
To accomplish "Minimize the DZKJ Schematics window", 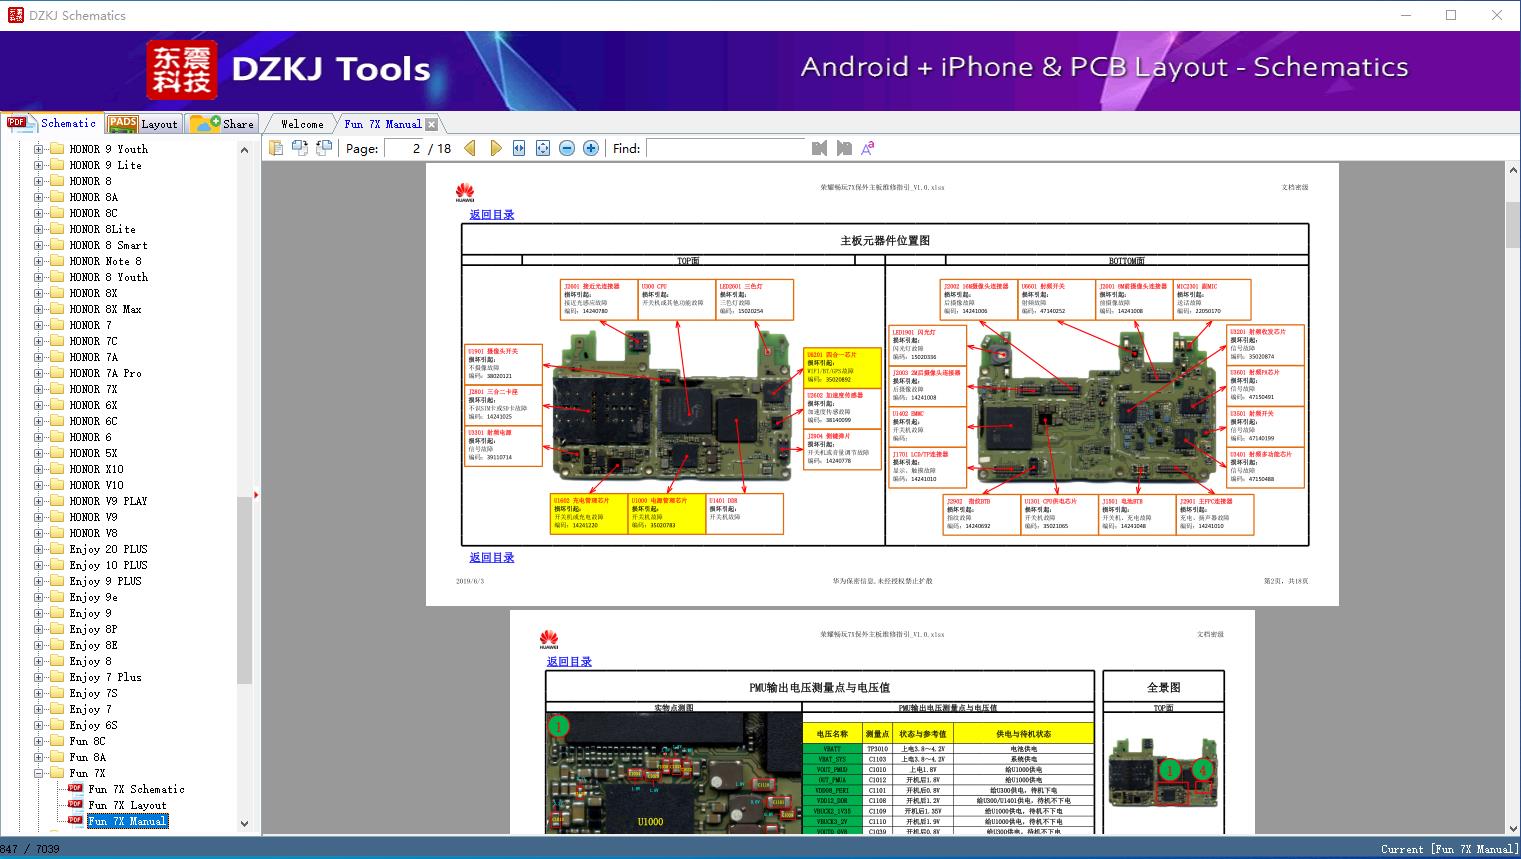I will pyautogui.click(x=1405, y=15).
